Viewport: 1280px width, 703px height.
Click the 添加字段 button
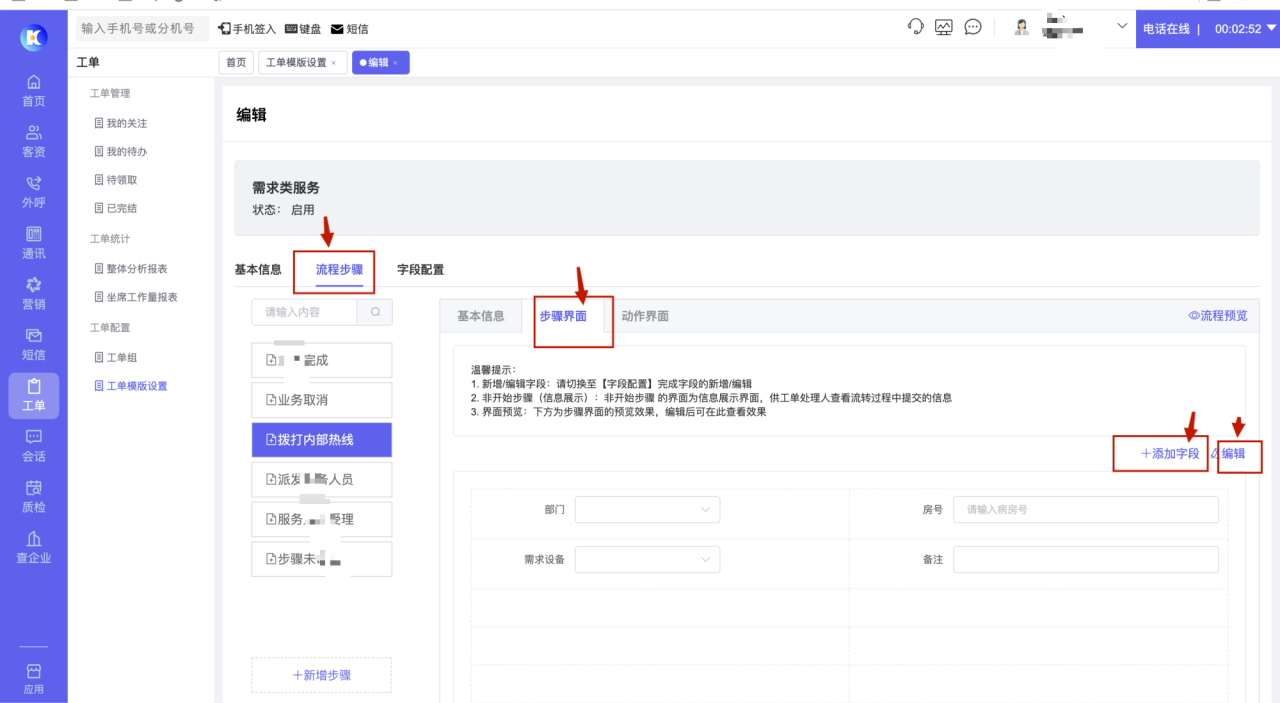[1169, 454]
